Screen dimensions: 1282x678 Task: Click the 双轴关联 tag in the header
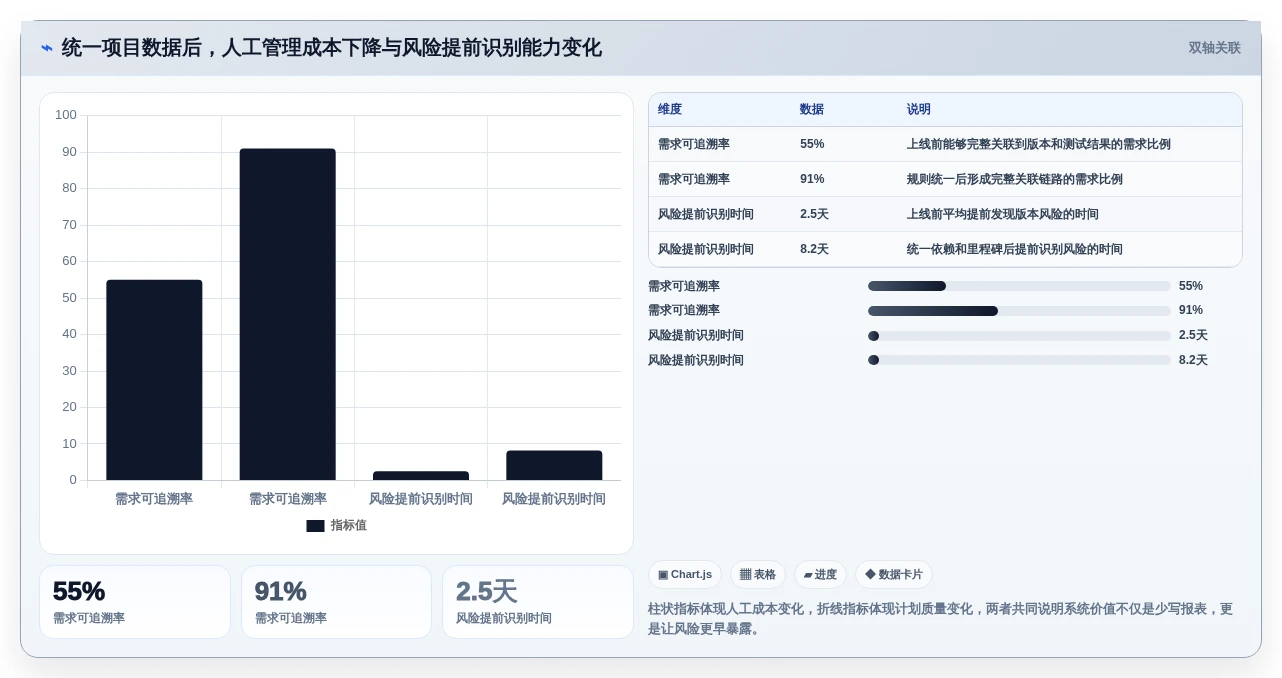1214,48
